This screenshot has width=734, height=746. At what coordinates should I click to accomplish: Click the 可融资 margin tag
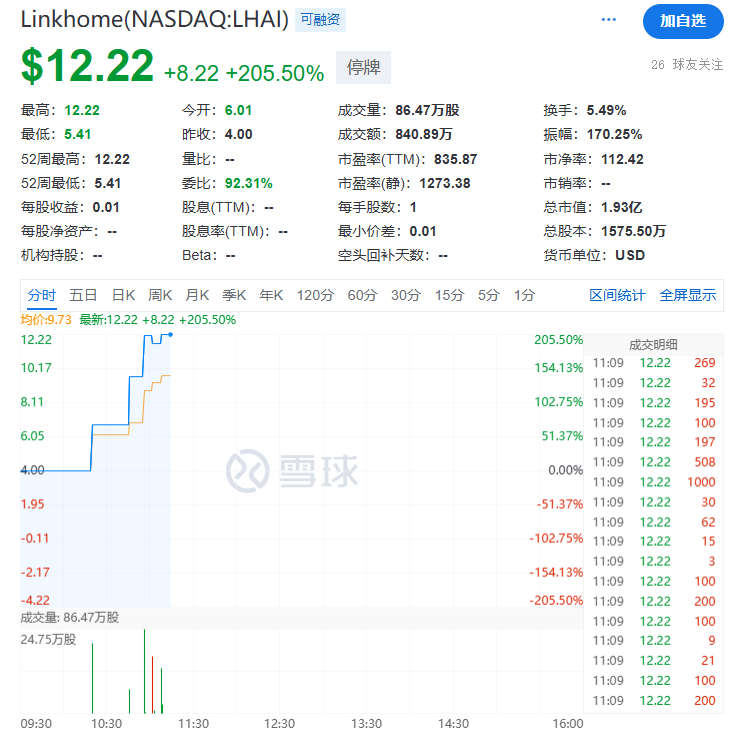pyautogui.click(x=320, y=20)
